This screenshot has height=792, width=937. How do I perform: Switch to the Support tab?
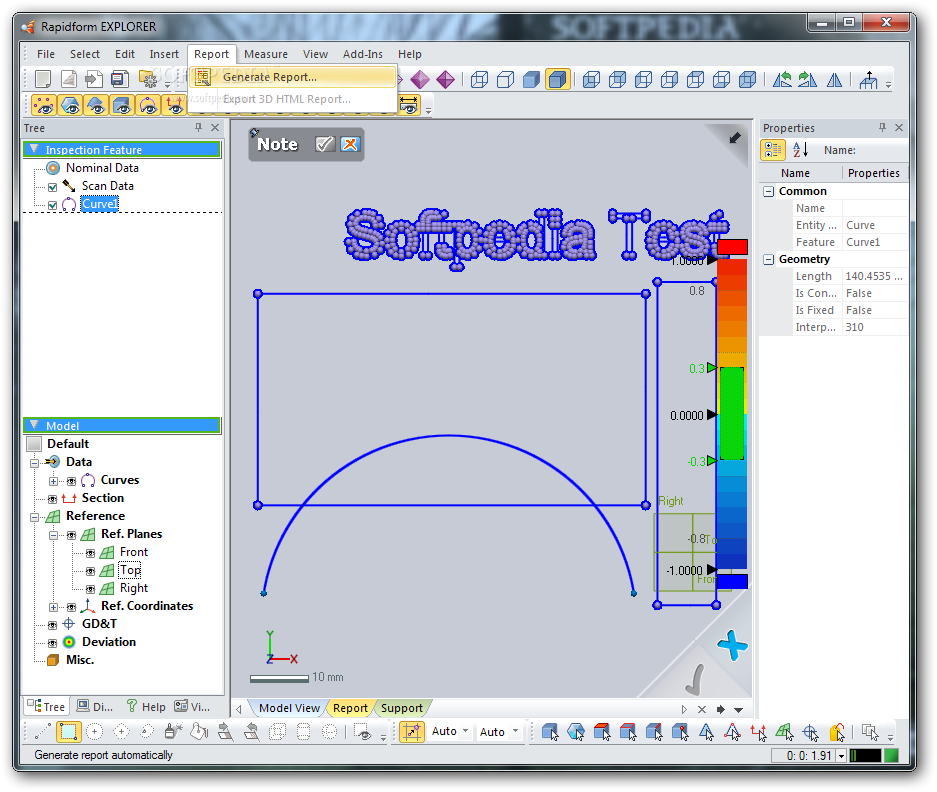click(402, 708)
